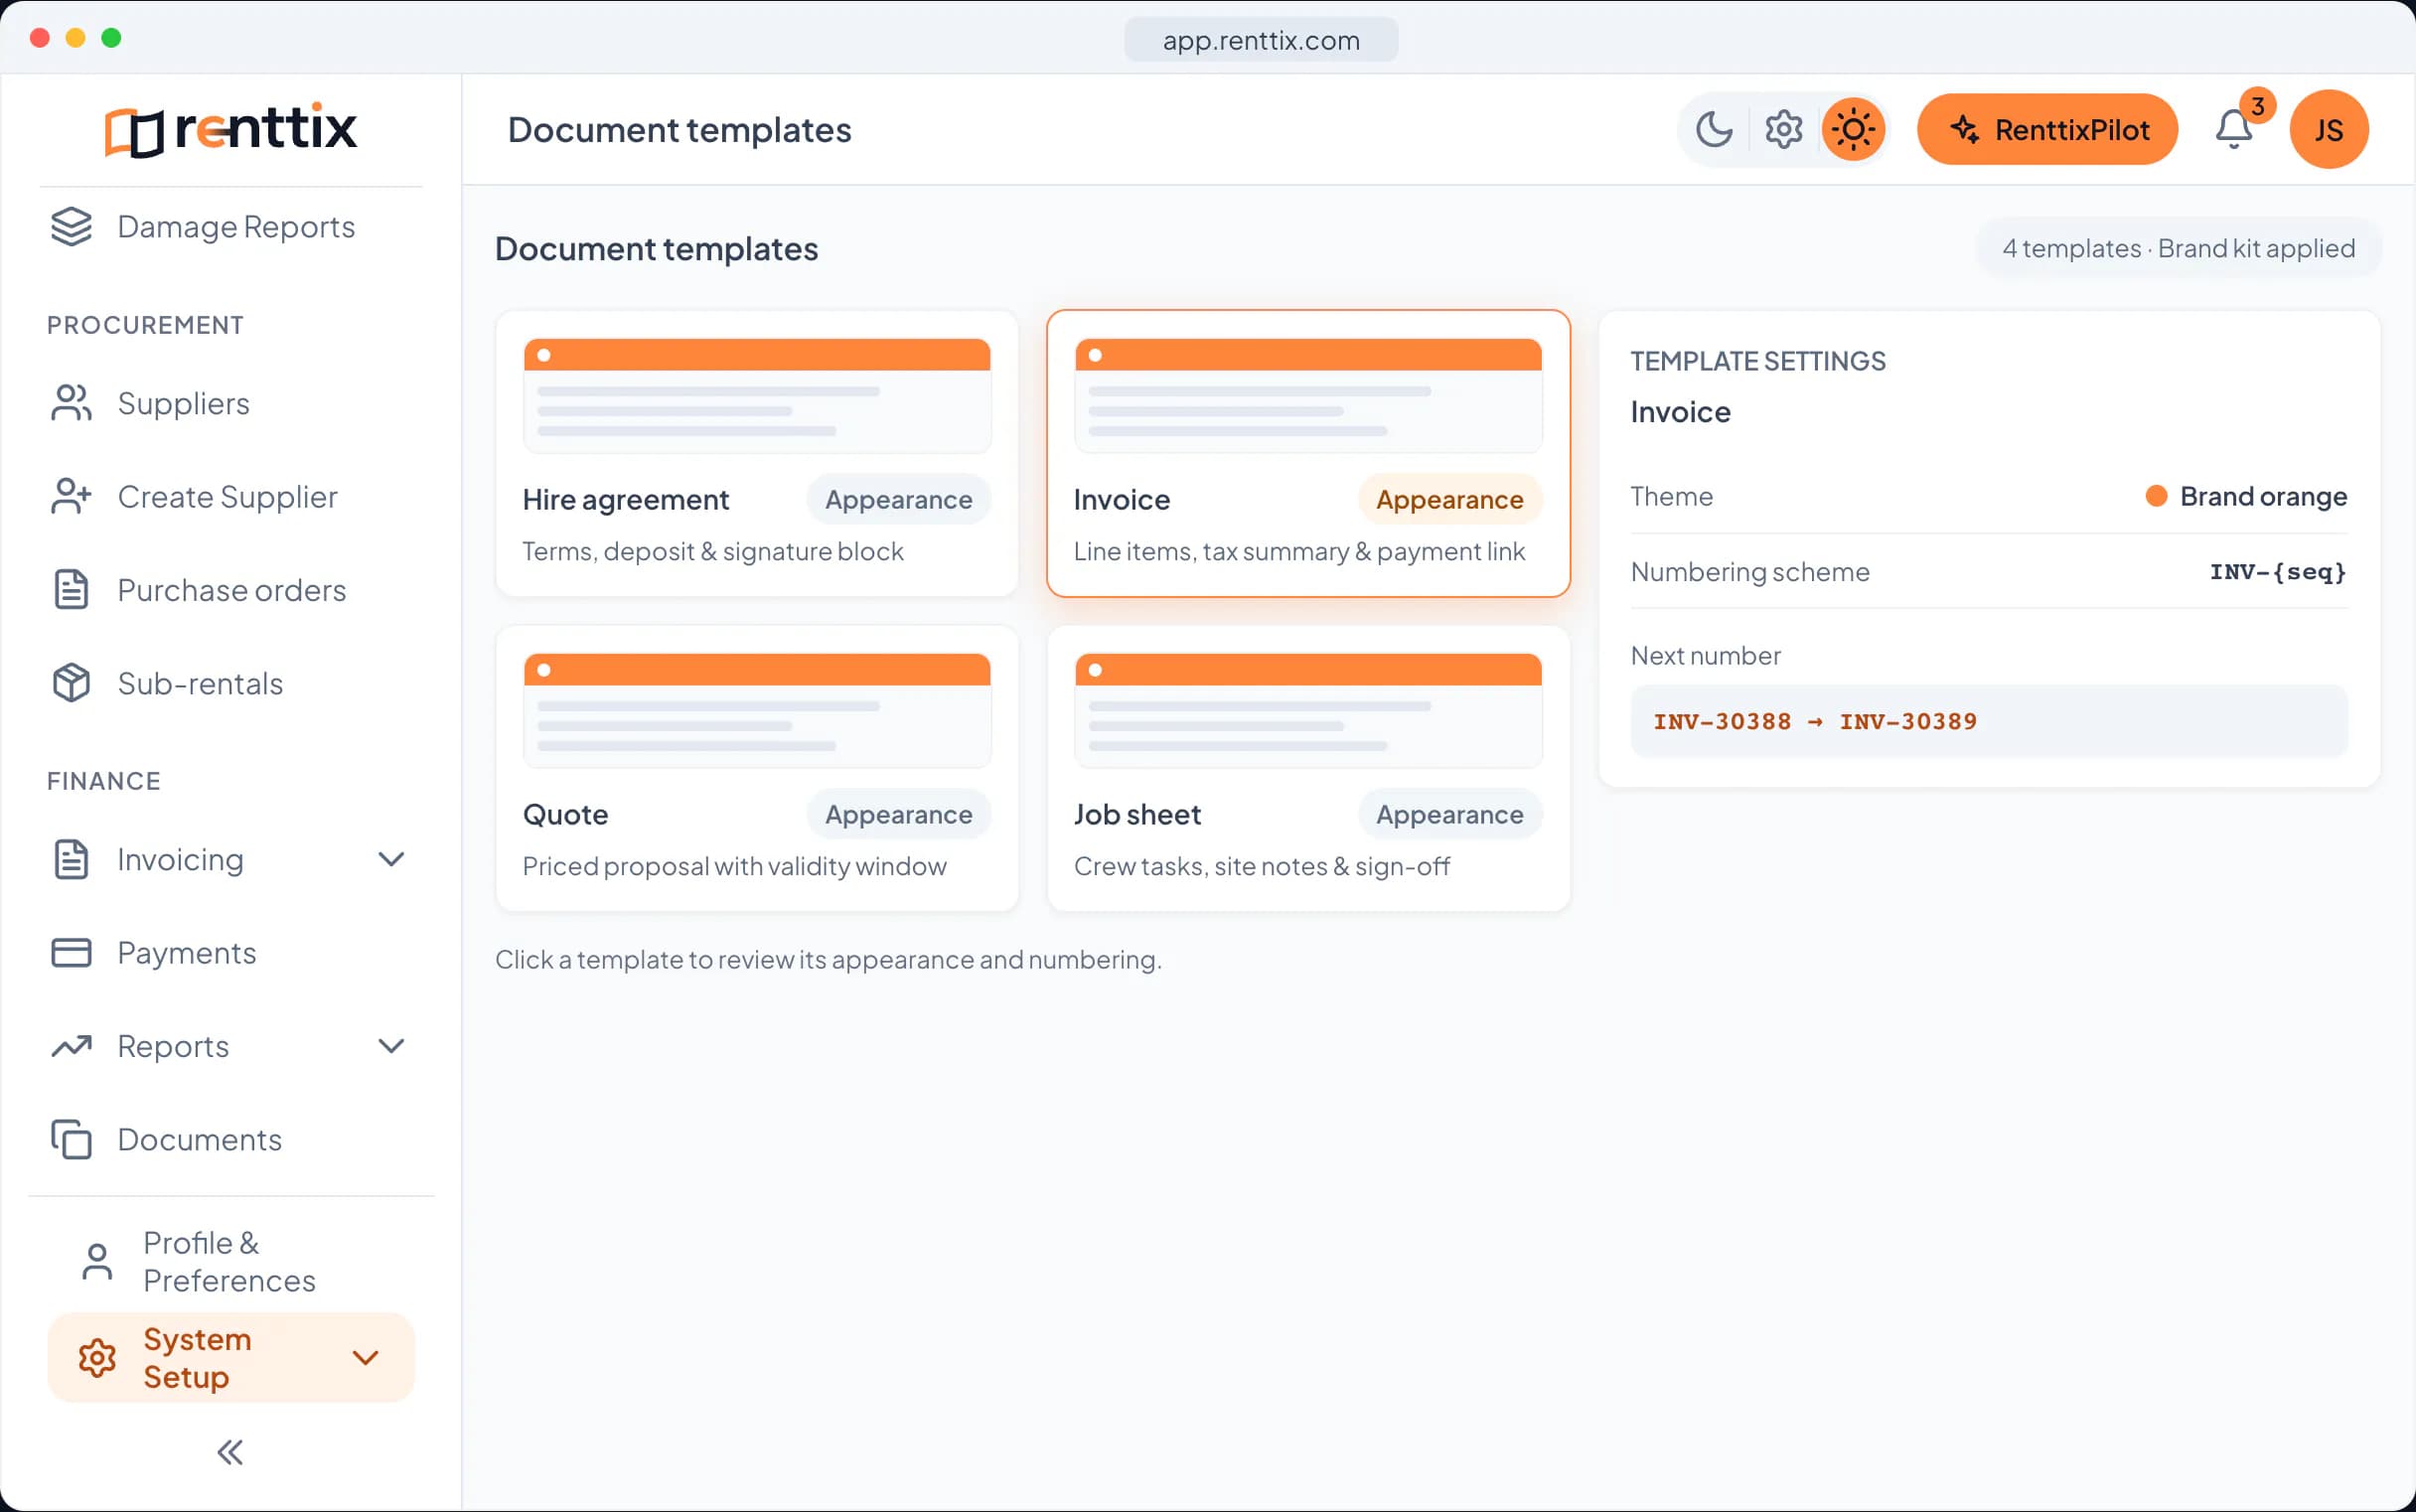Open Appearance for Job sheet

[x=1449, y=815]
